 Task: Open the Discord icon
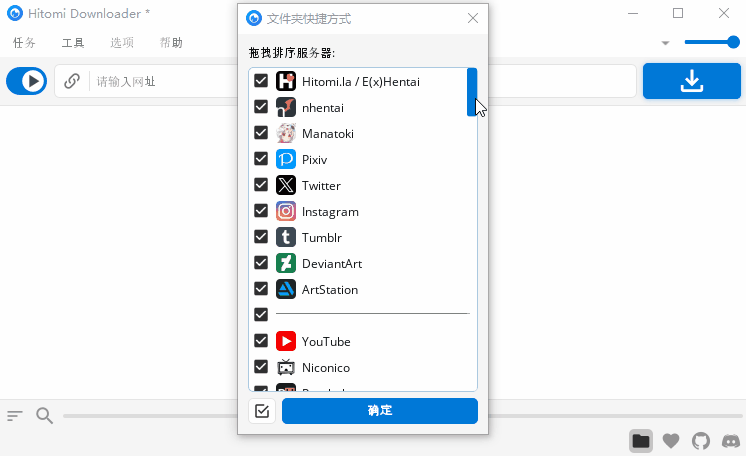(731, 441)
